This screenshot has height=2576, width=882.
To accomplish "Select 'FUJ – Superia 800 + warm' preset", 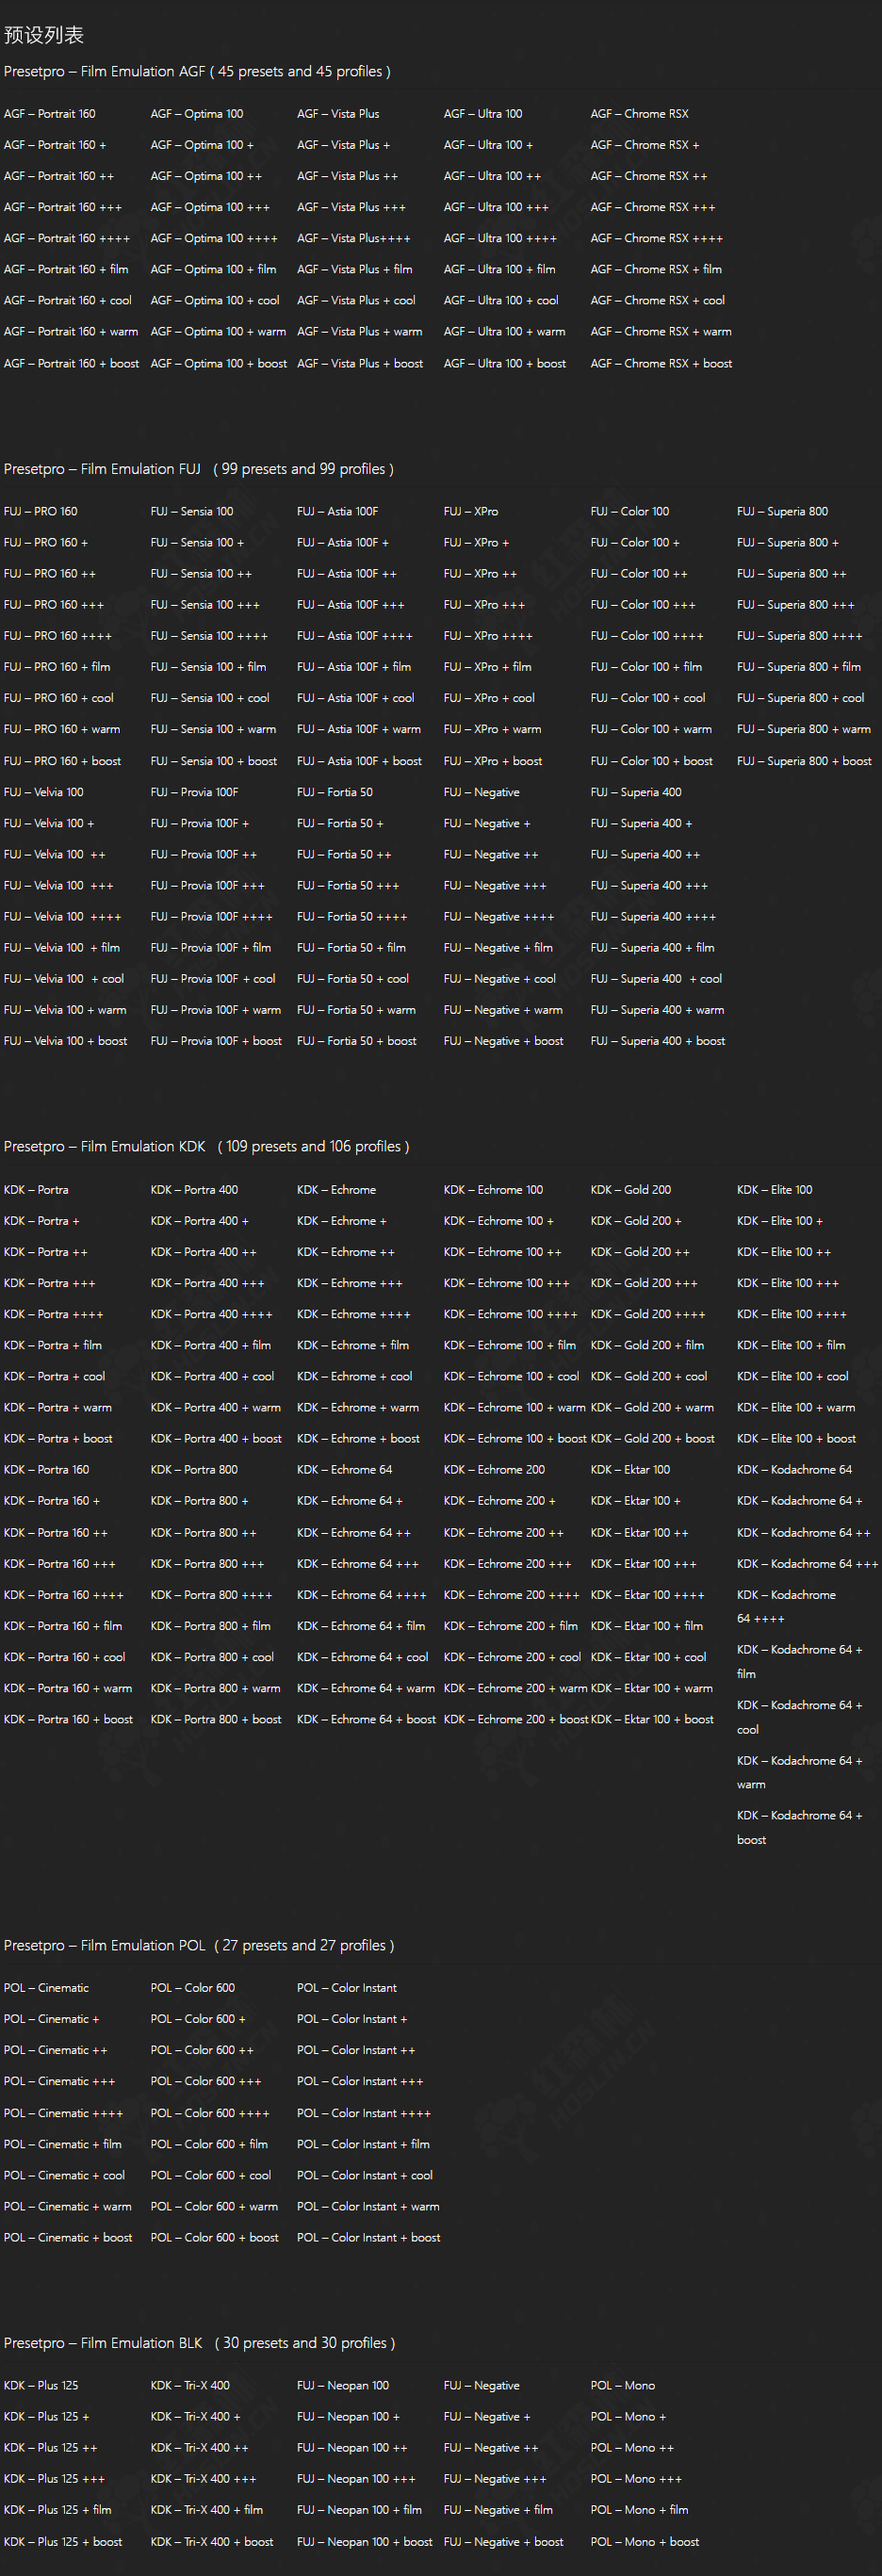I will pos(804,729).
